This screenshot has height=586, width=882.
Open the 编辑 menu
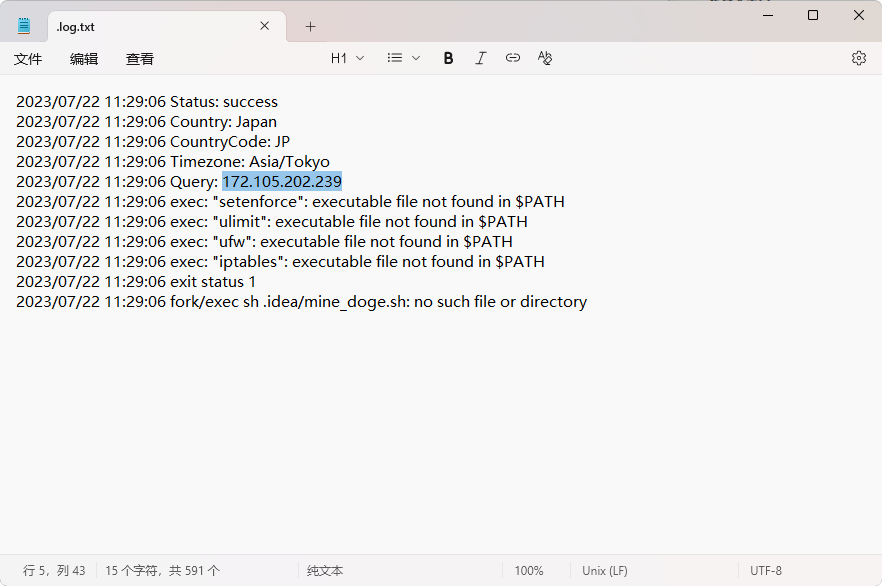pos(84,58)
